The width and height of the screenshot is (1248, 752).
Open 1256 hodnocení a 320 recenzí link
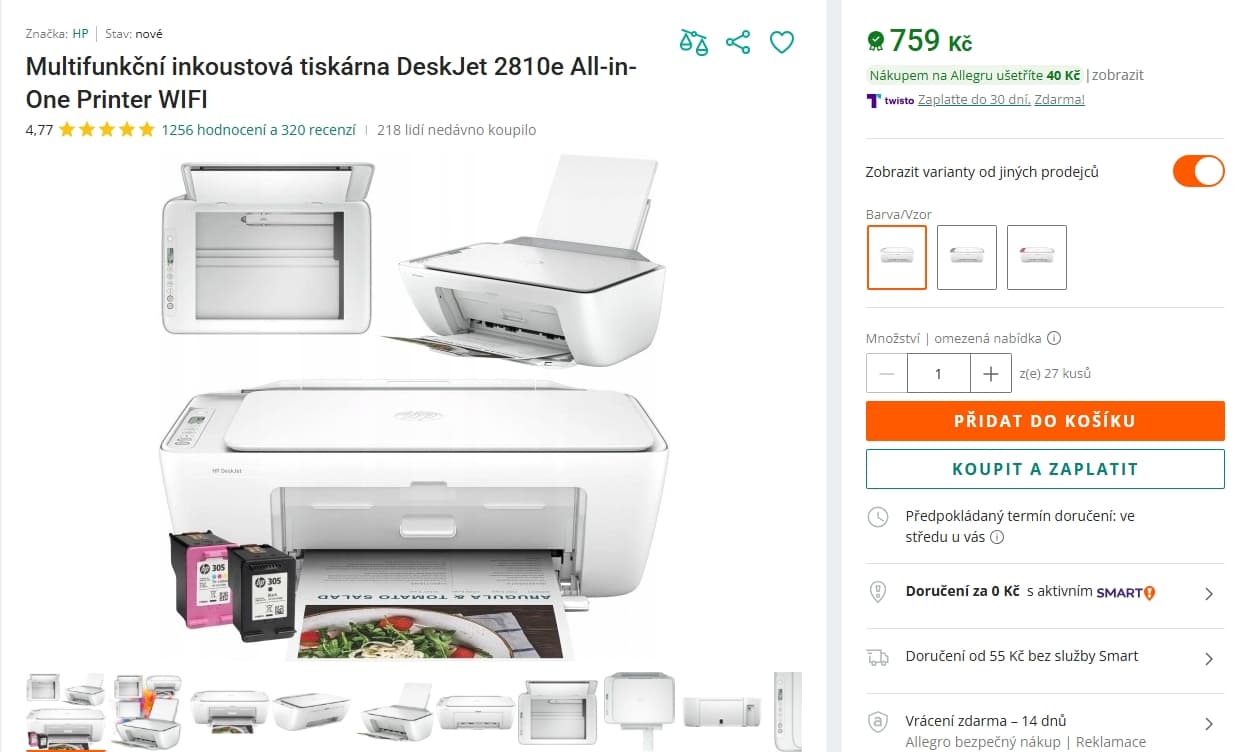(x=258, y=130)
